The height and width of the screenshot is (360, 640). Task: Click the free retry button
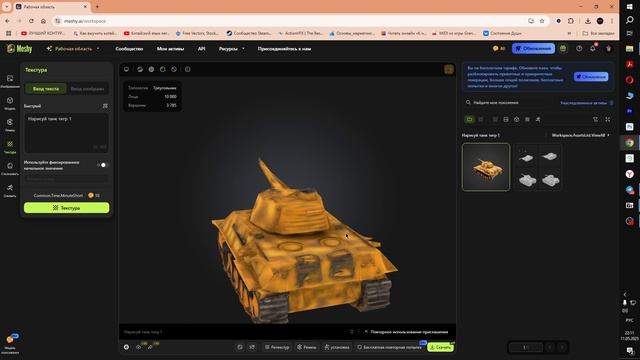(x=389, y=347)
